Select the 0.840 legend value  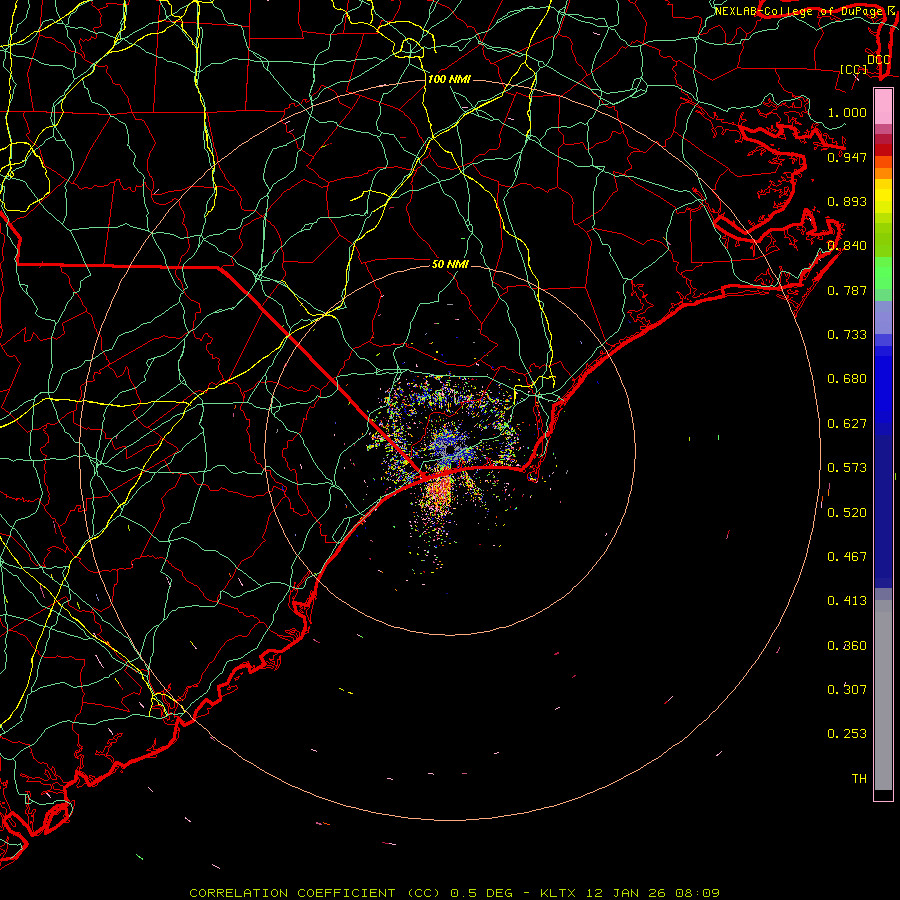[x=847, y=246]
